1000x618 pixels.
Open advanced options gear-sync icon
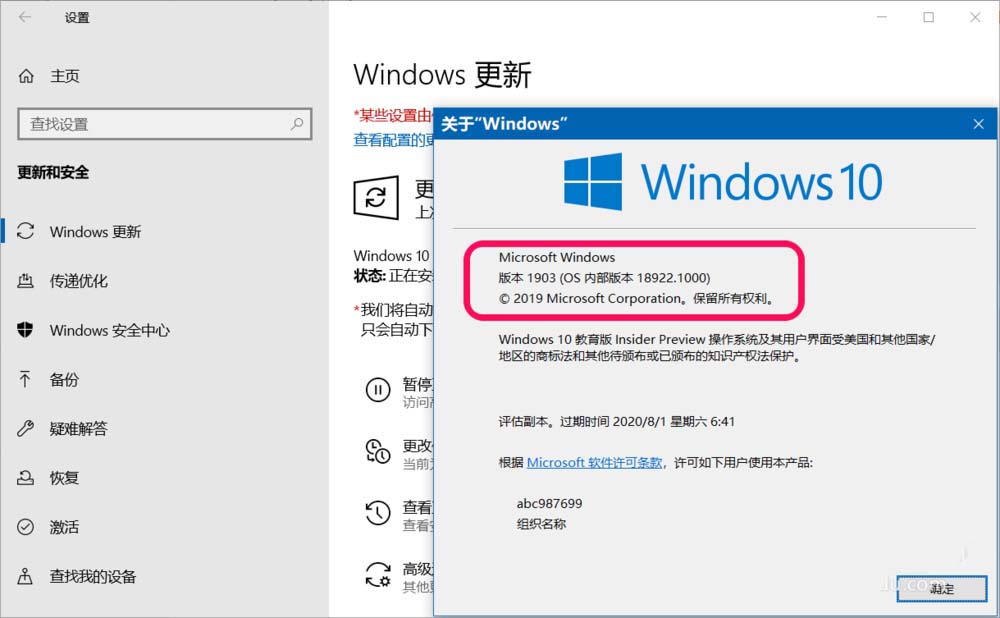click(x=378, y=574)
